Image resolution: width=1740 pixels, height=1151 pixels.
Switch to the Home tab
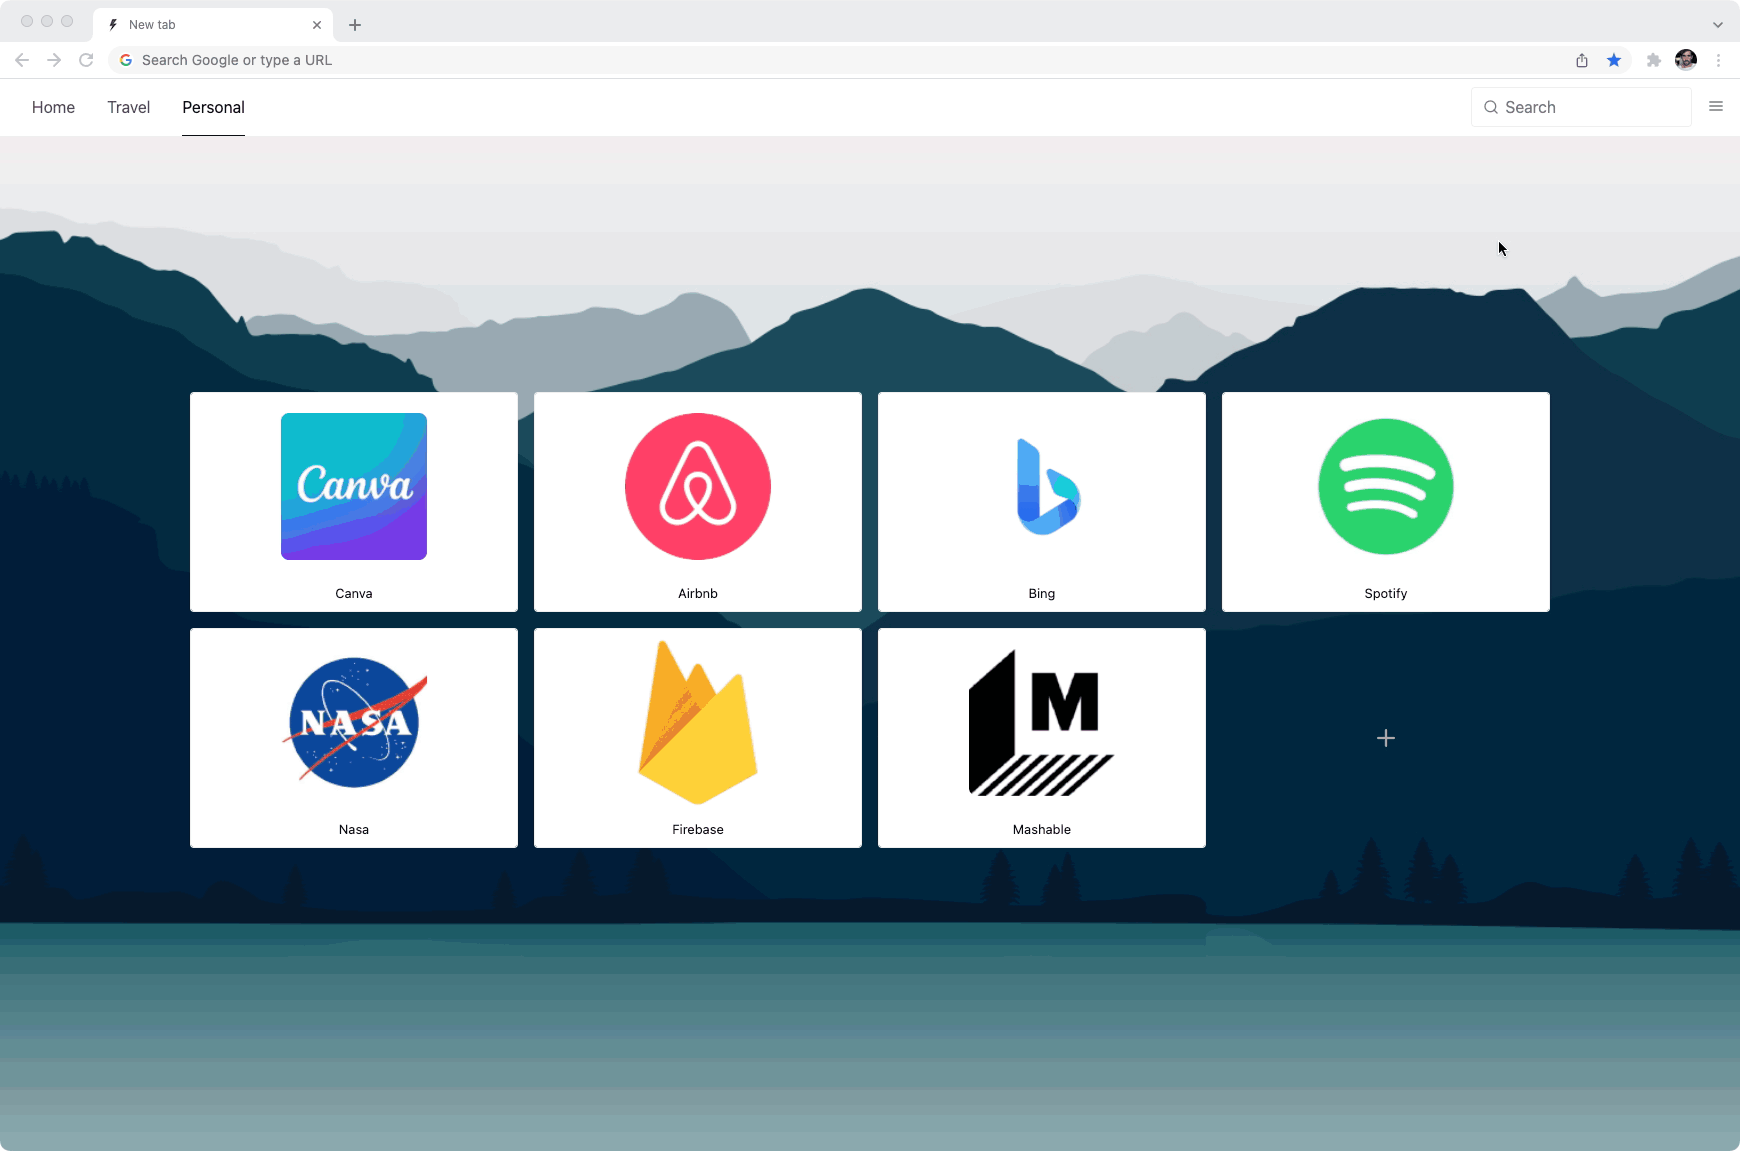click(53, 107)
